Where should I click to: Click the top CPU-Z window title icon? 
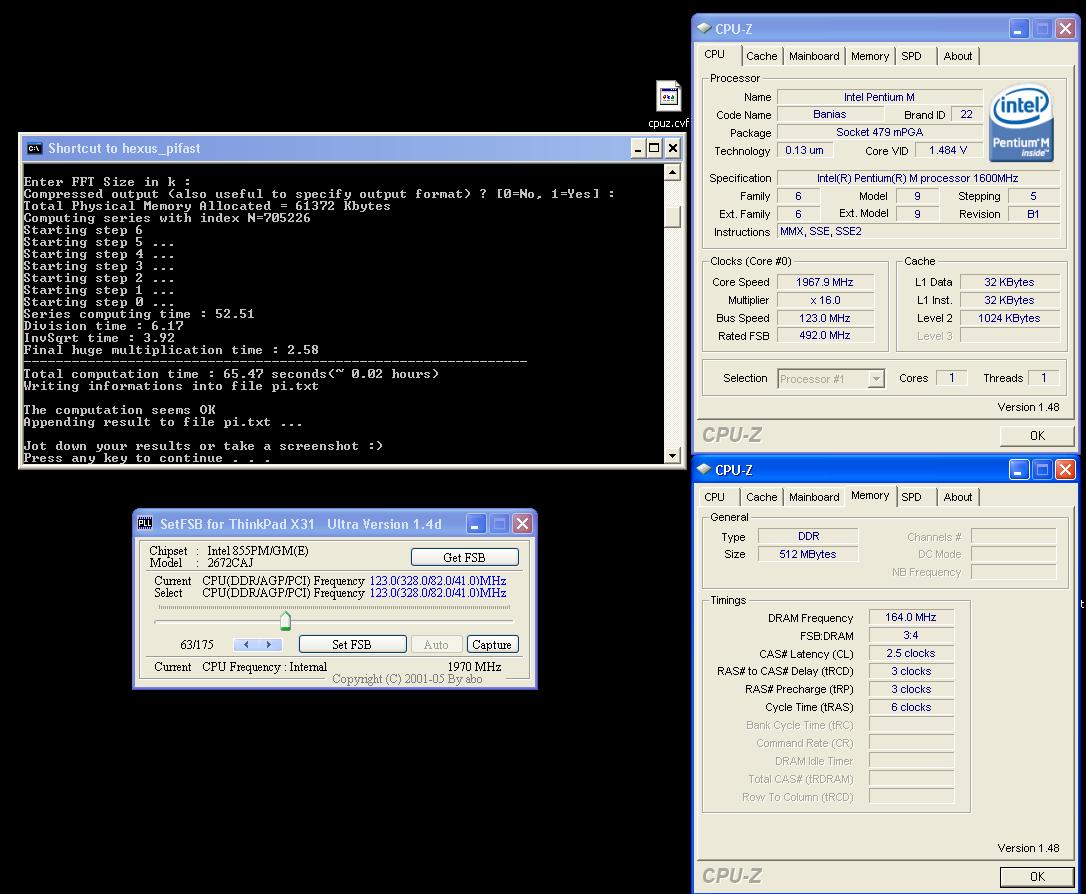[704, 28]
